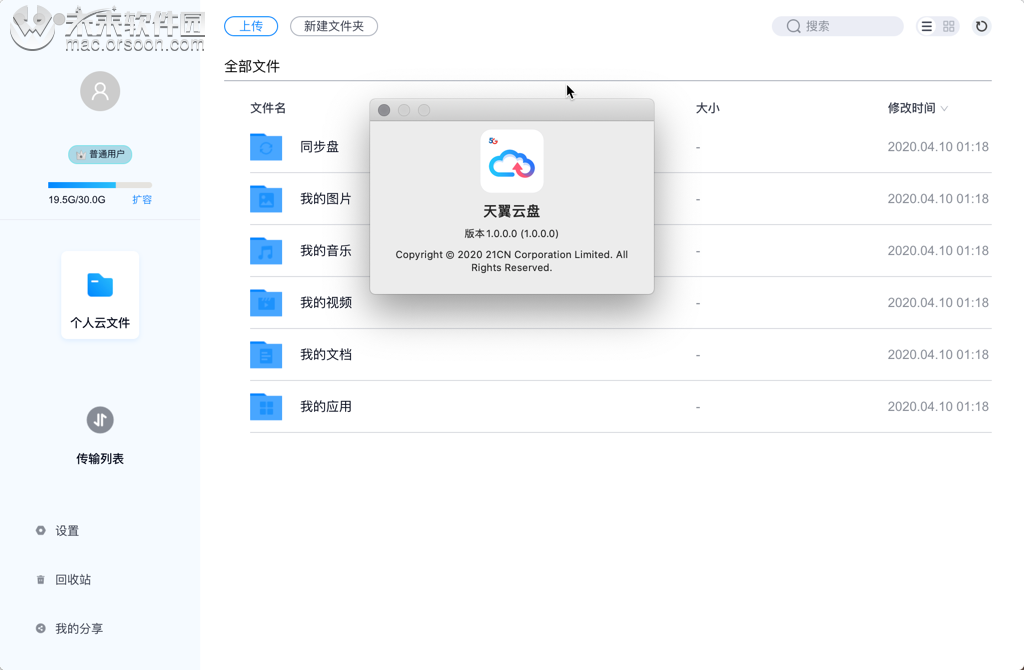Click the user avatar in the sidebar
The height and width of the screenshot is (670, 1024).
pyautogui.click(x=99, y=91)
